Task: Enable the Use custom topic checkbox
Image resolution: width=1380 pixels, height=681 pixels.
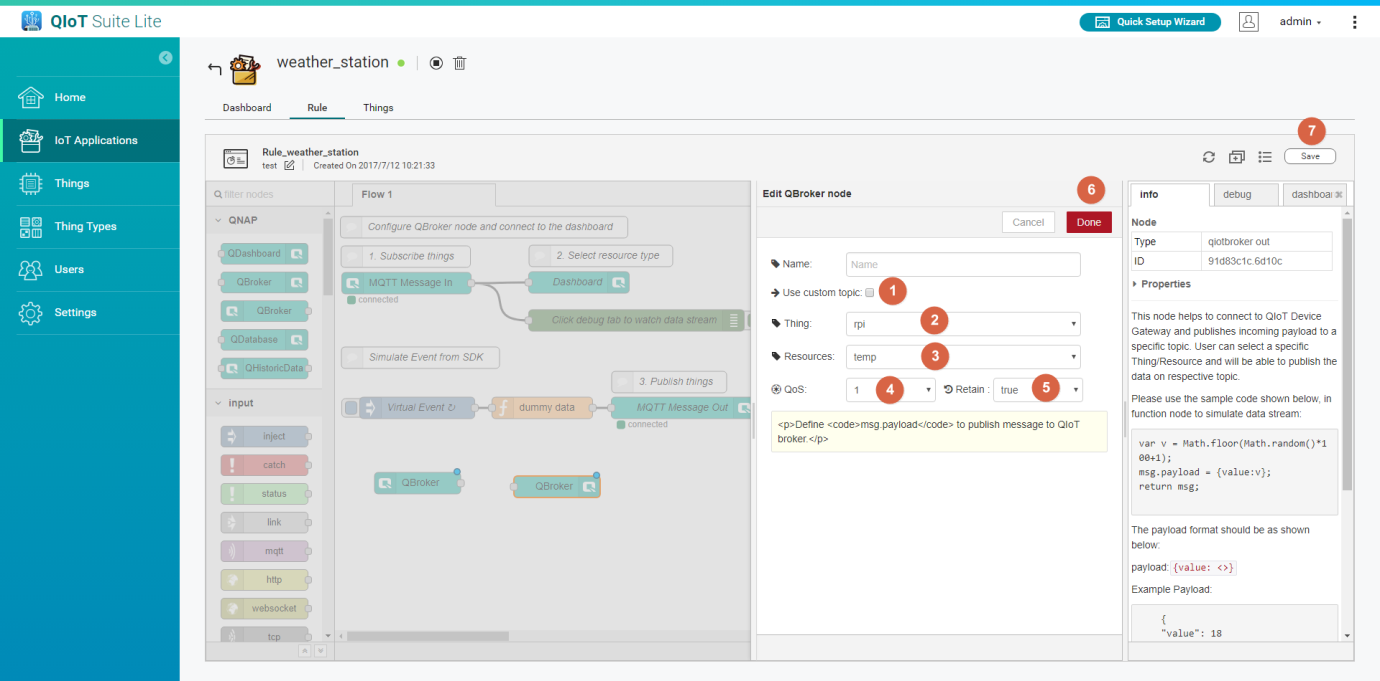Action: pyautogui.click(x=870, y=293)
